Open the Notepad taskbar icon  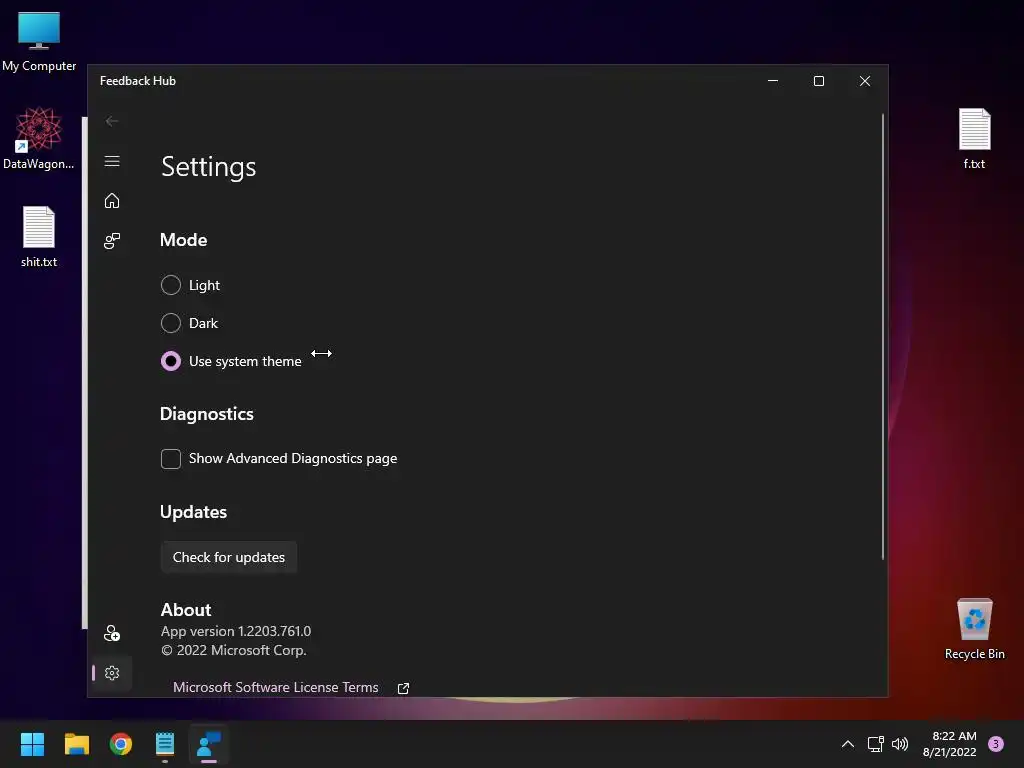click(x=165, y=744)
